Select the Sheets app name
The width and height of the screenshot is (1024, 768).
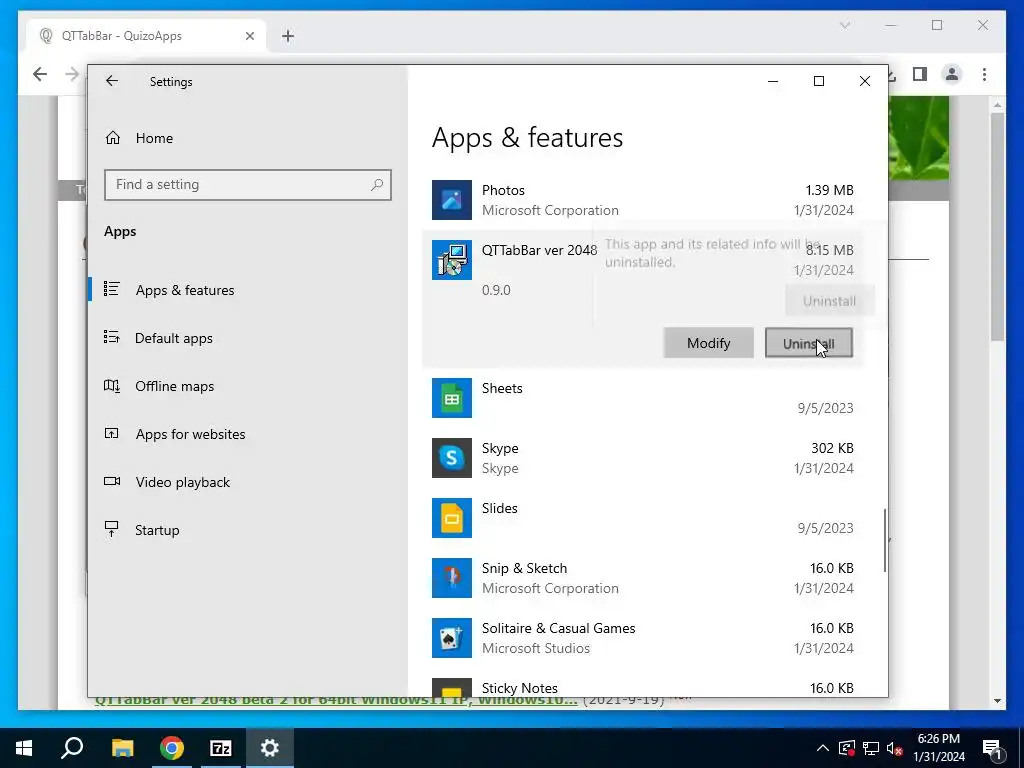pos(502,388)
